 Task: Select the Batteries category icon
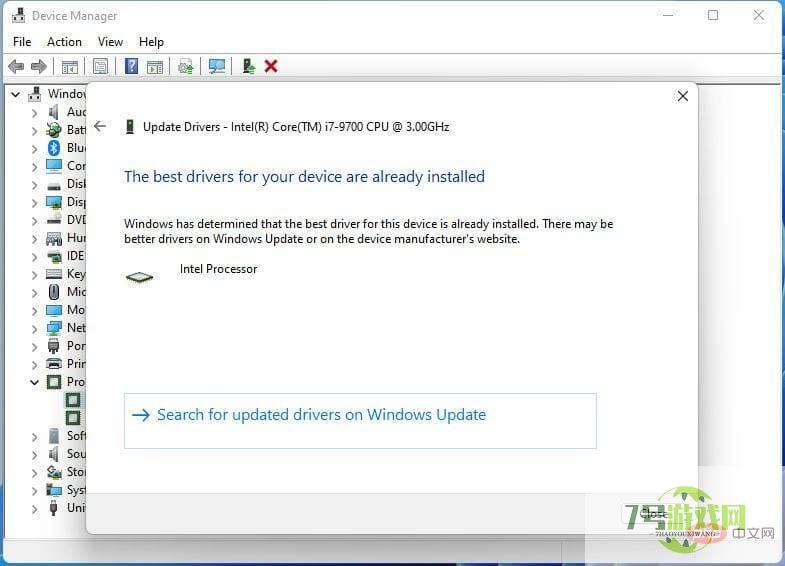tap(54, 130)
